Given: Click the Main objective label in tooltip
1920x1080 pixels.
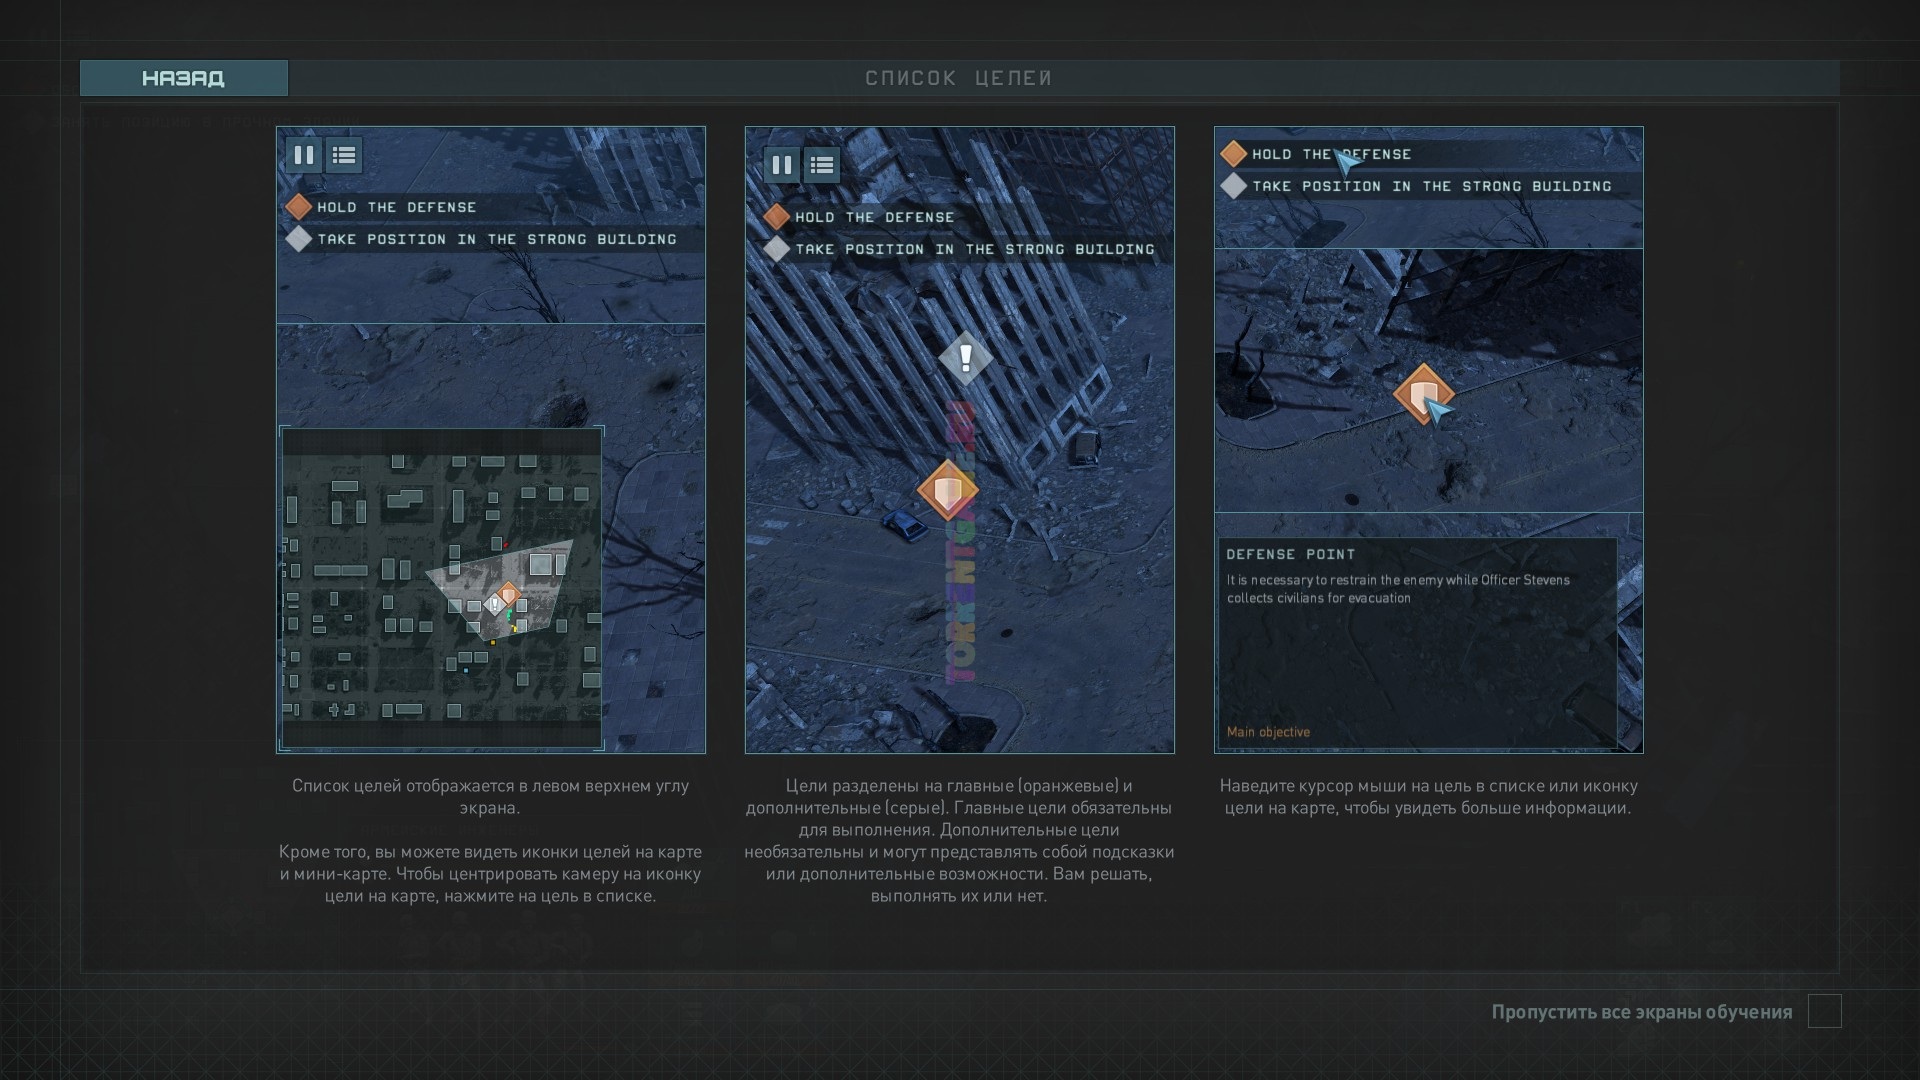Looking at the screenshot, I should point(1268,732).
